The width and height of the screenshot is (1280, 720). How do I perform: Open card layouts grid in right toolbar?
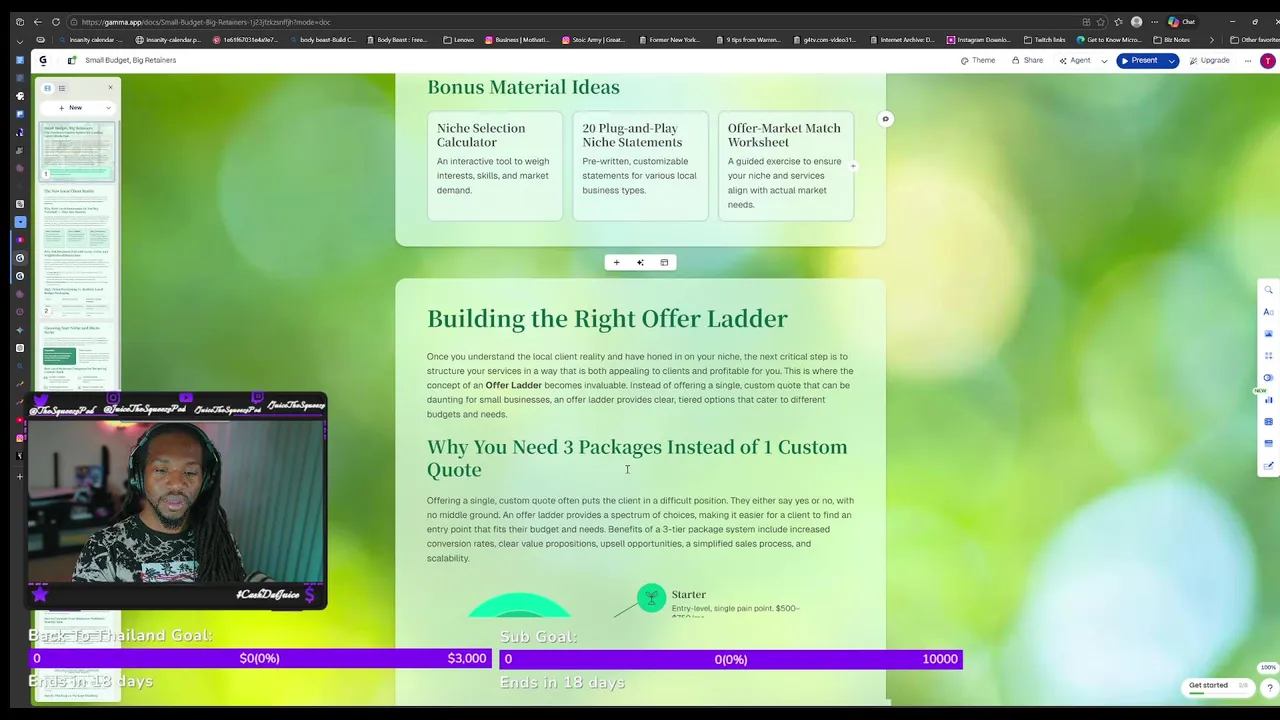tap(1269, 356)
